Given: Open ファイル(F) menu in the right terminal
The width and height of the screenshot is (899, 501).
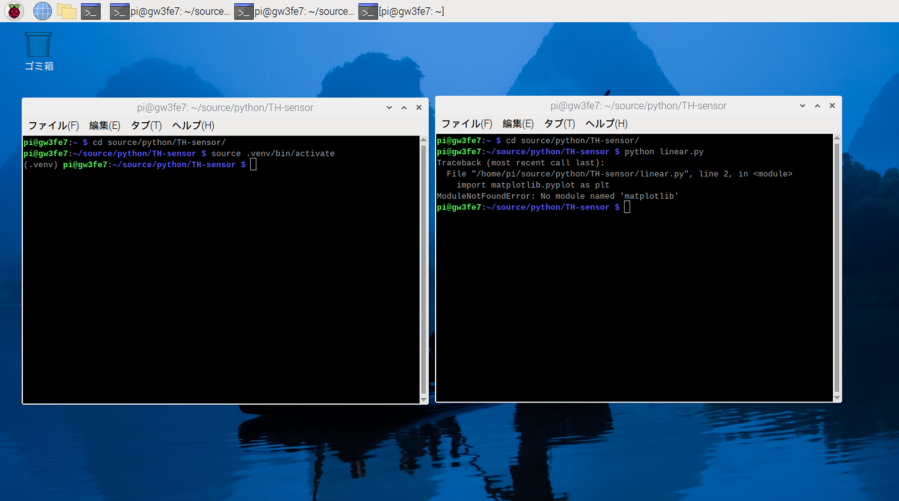Looking at the screenshot, I should 466,124.
